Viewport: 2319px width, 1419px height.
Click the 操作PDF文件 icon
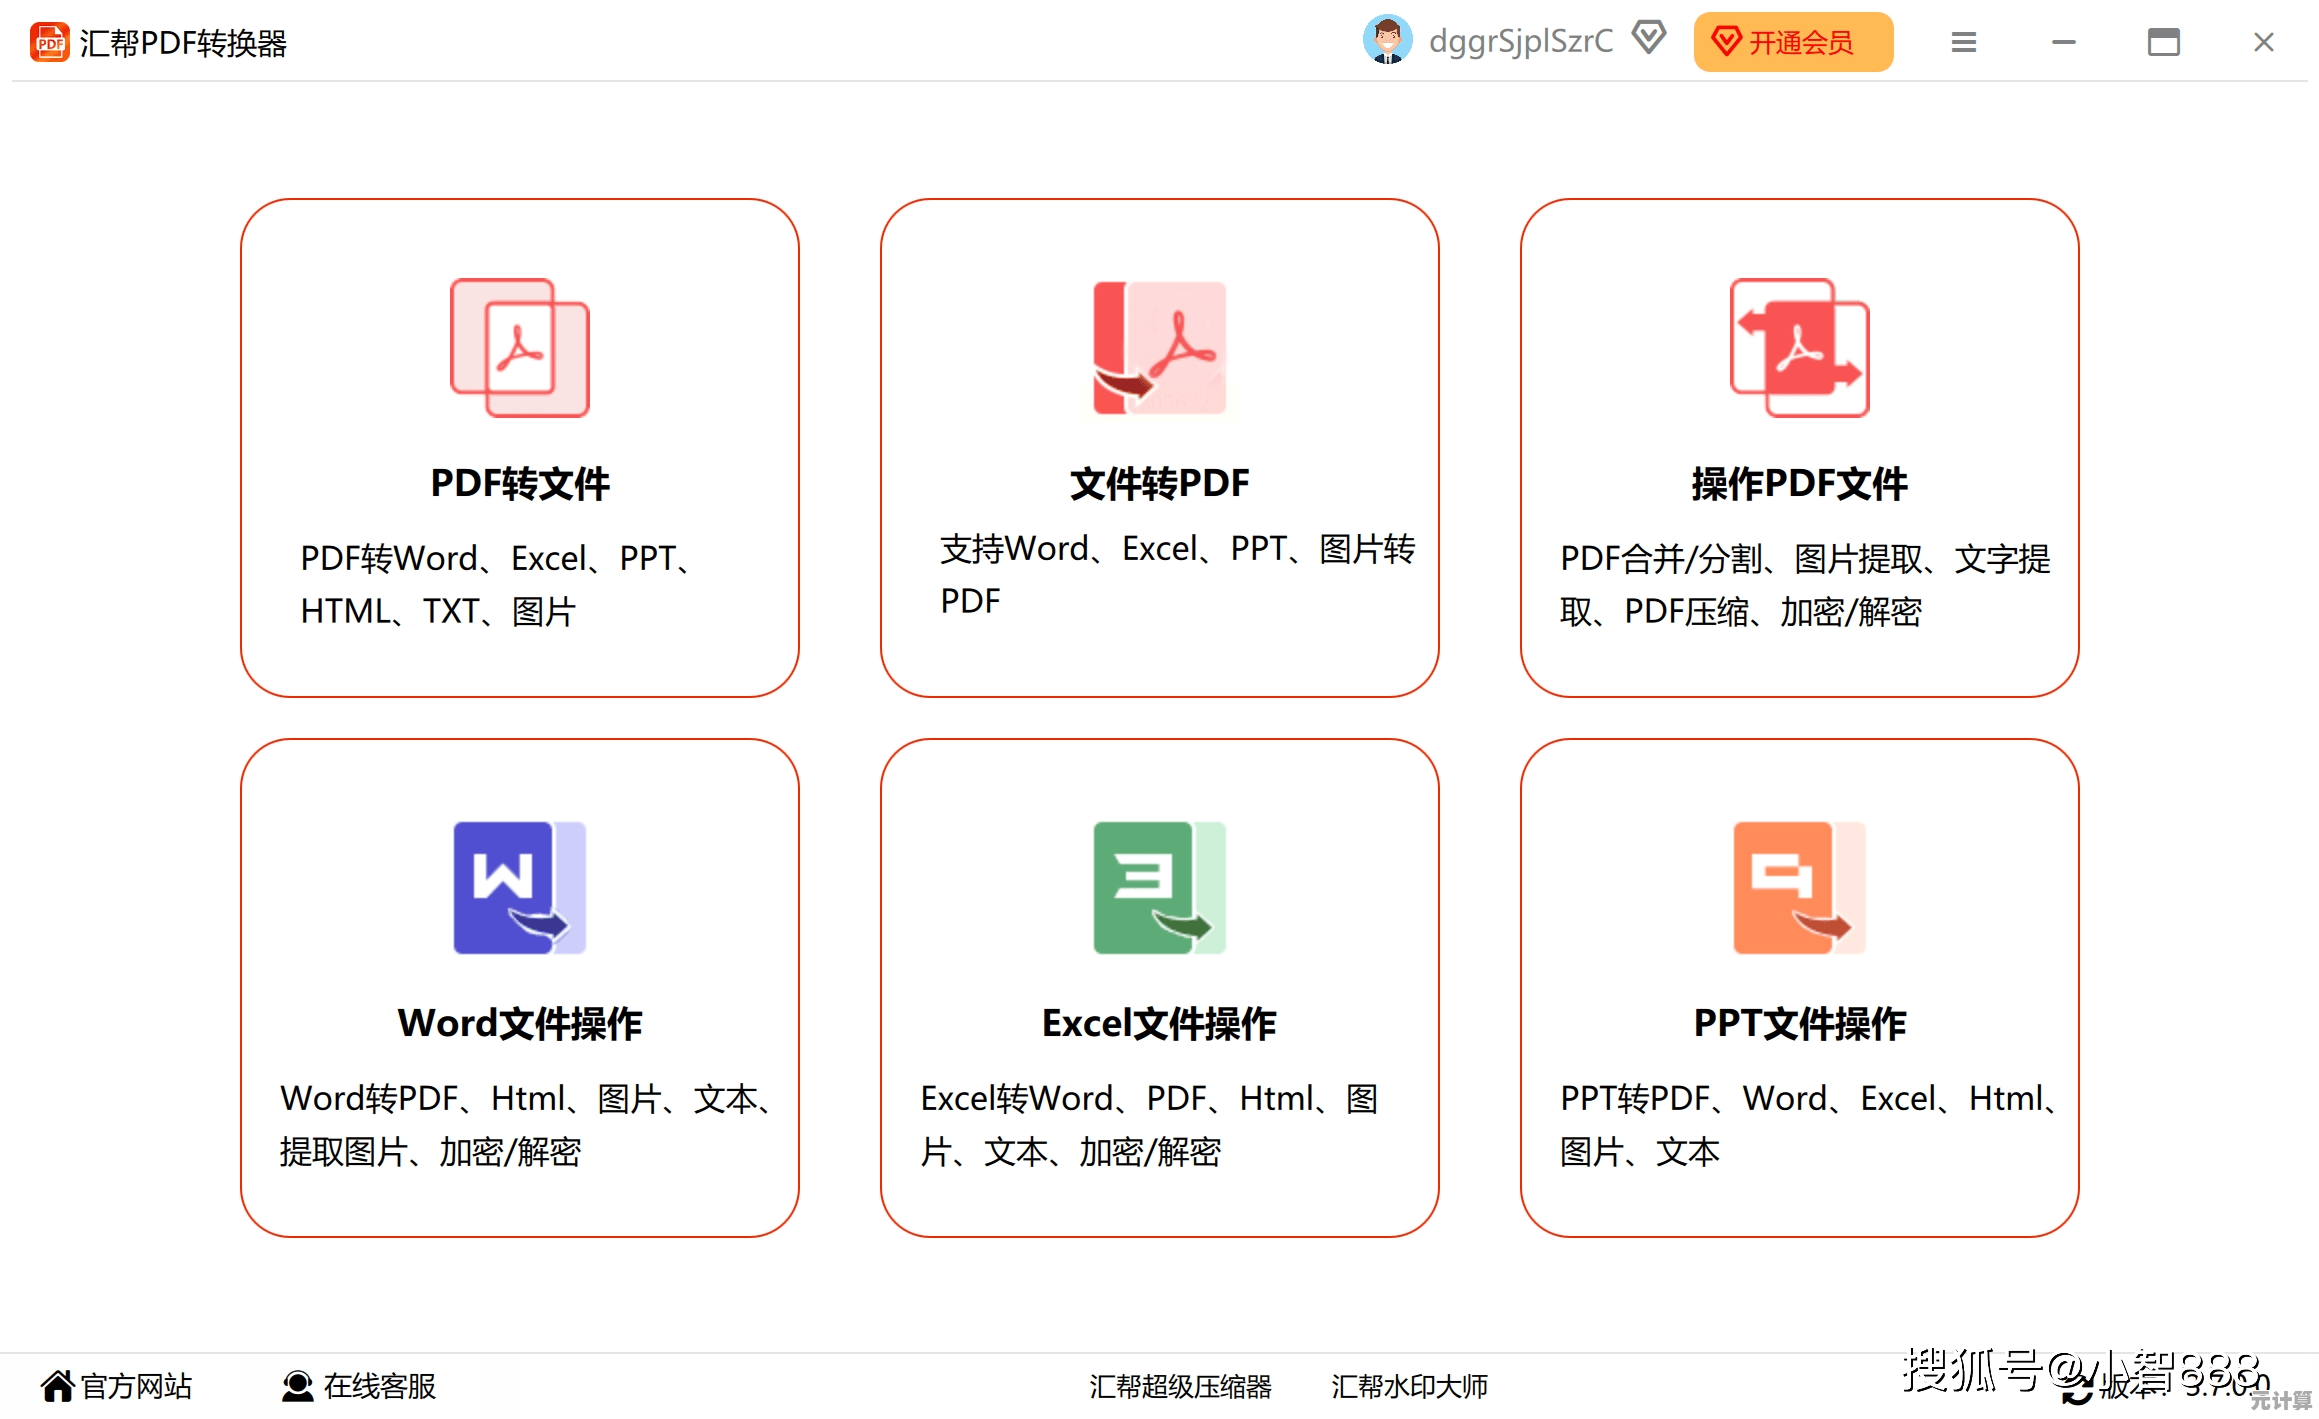pyautogui.click(x=1799, y=348)
